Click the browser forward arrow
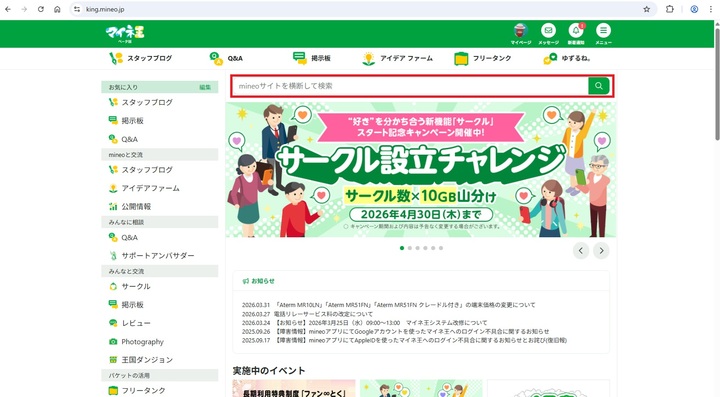Image resolution: width=720 pixels, height=397 pixels. (24, 9)
